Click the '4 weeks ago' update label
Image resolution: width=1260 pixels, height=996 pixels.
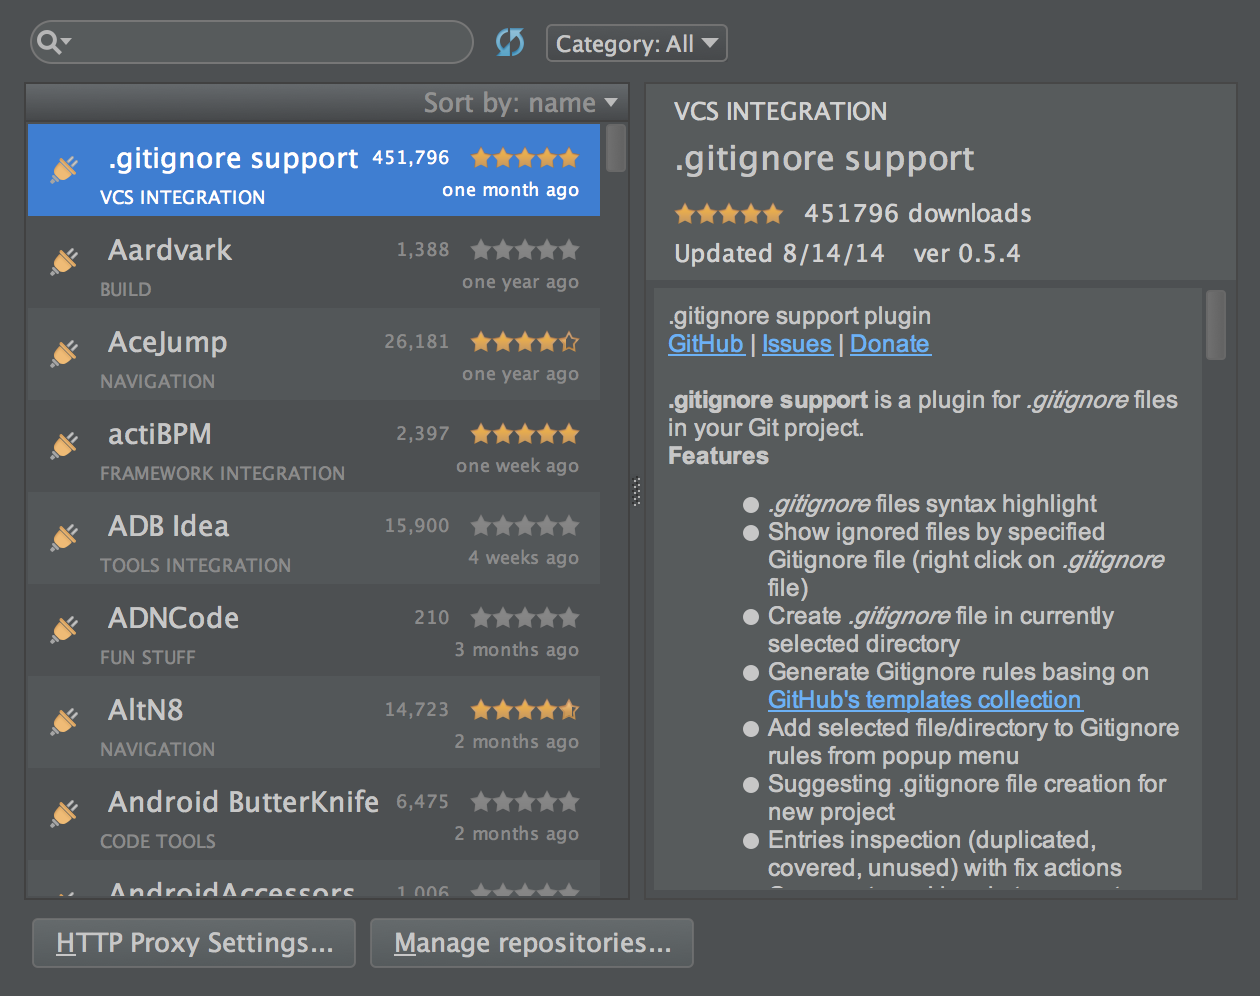[524, 558]
